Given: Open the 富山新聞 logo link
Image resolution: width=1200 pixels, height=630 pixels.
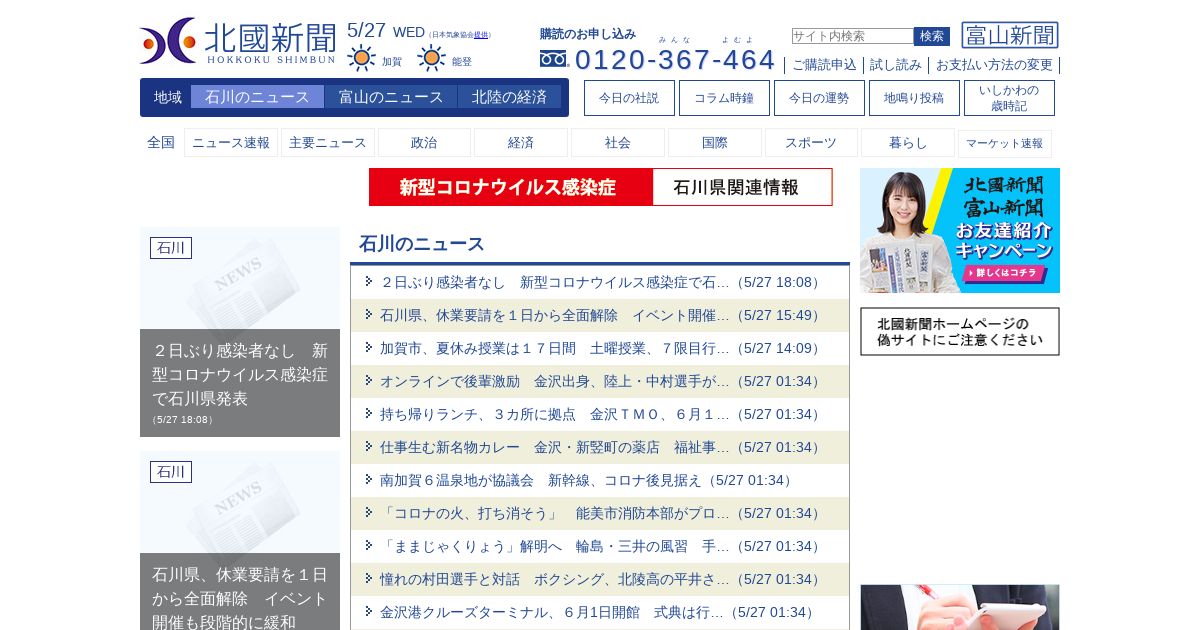Looking at the screenshot, I should [1010, 35].
